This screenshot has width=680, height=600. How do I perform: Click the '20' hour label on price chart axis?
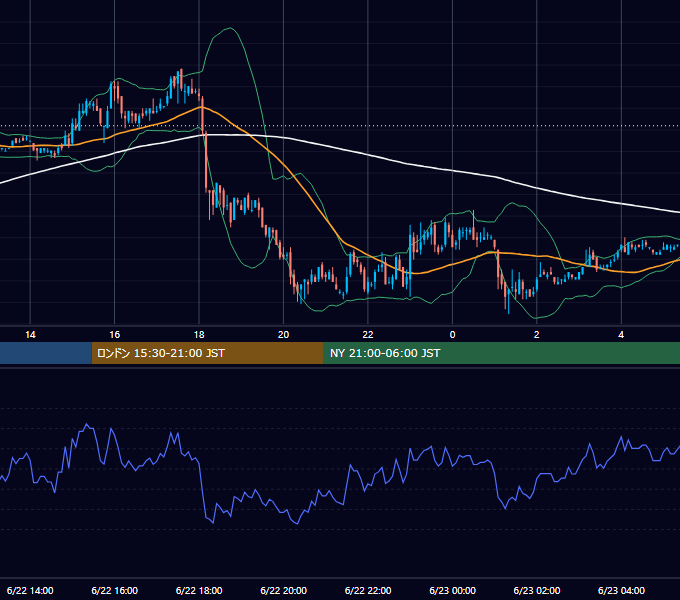[283, 335]
